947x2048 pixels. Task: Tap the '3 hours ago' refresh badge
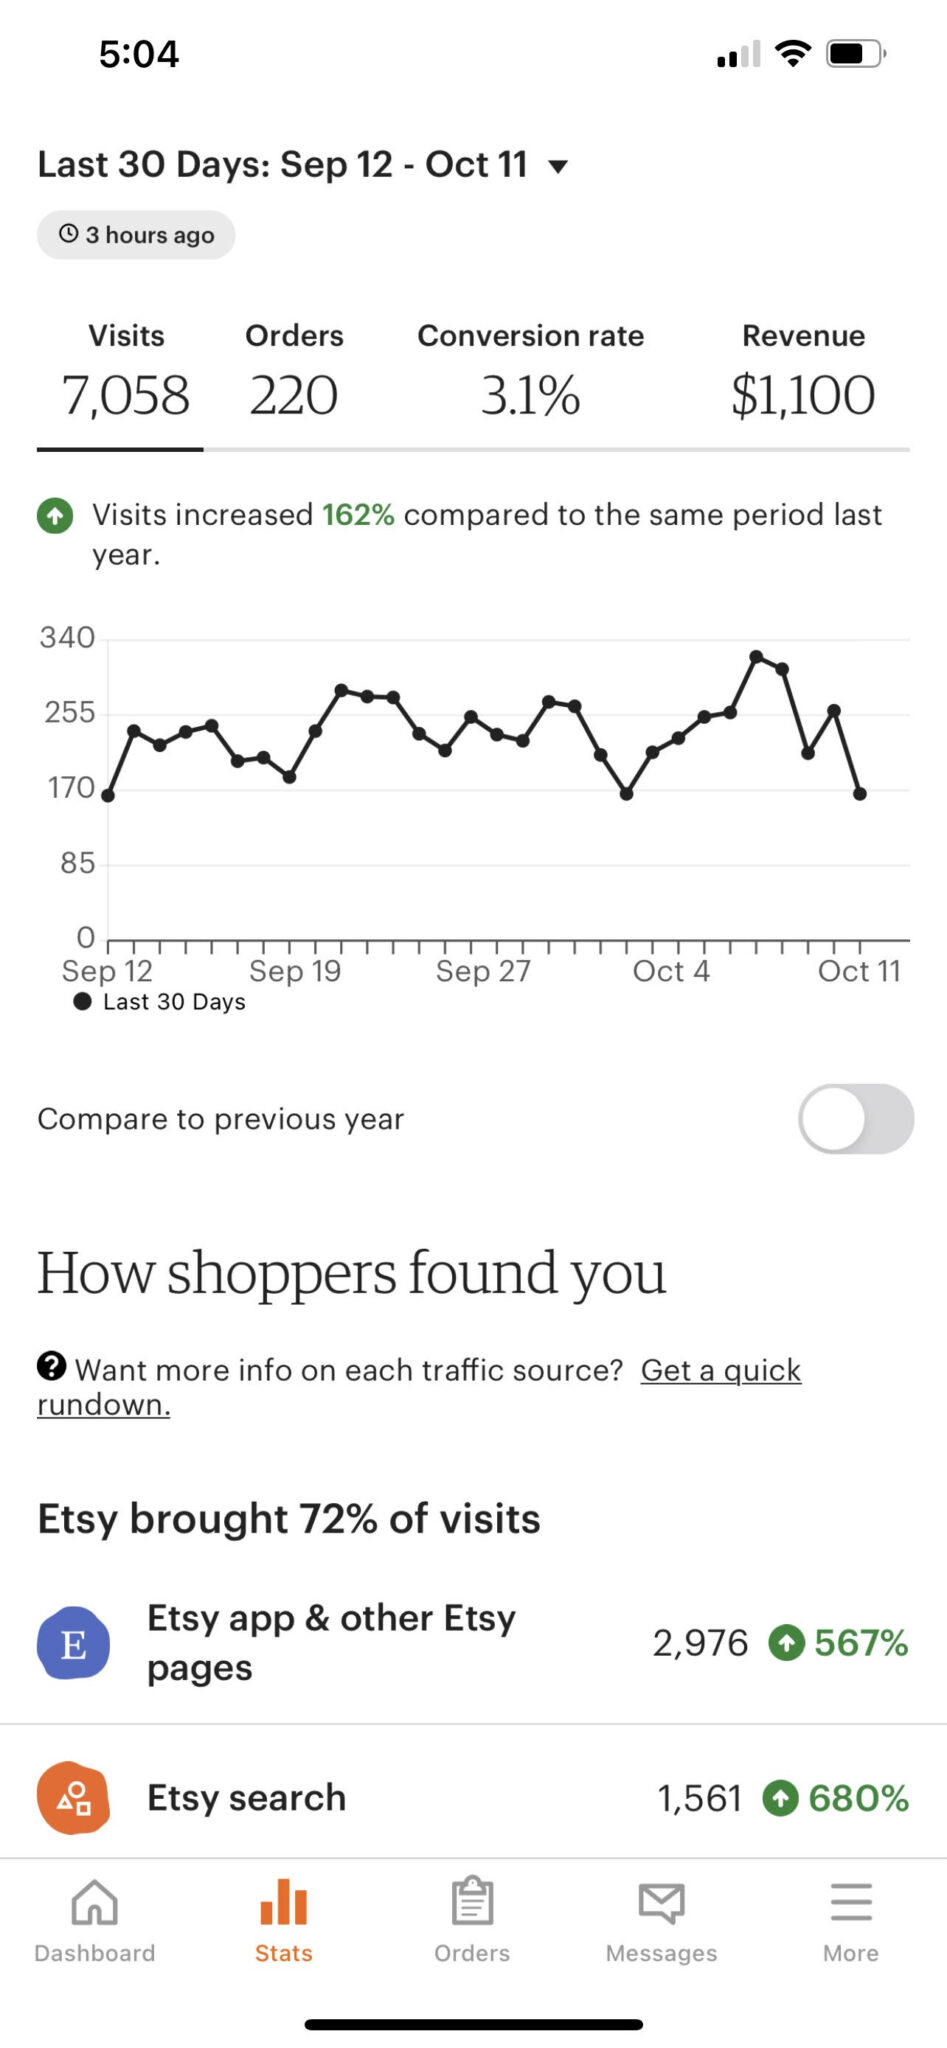(136, 235)
